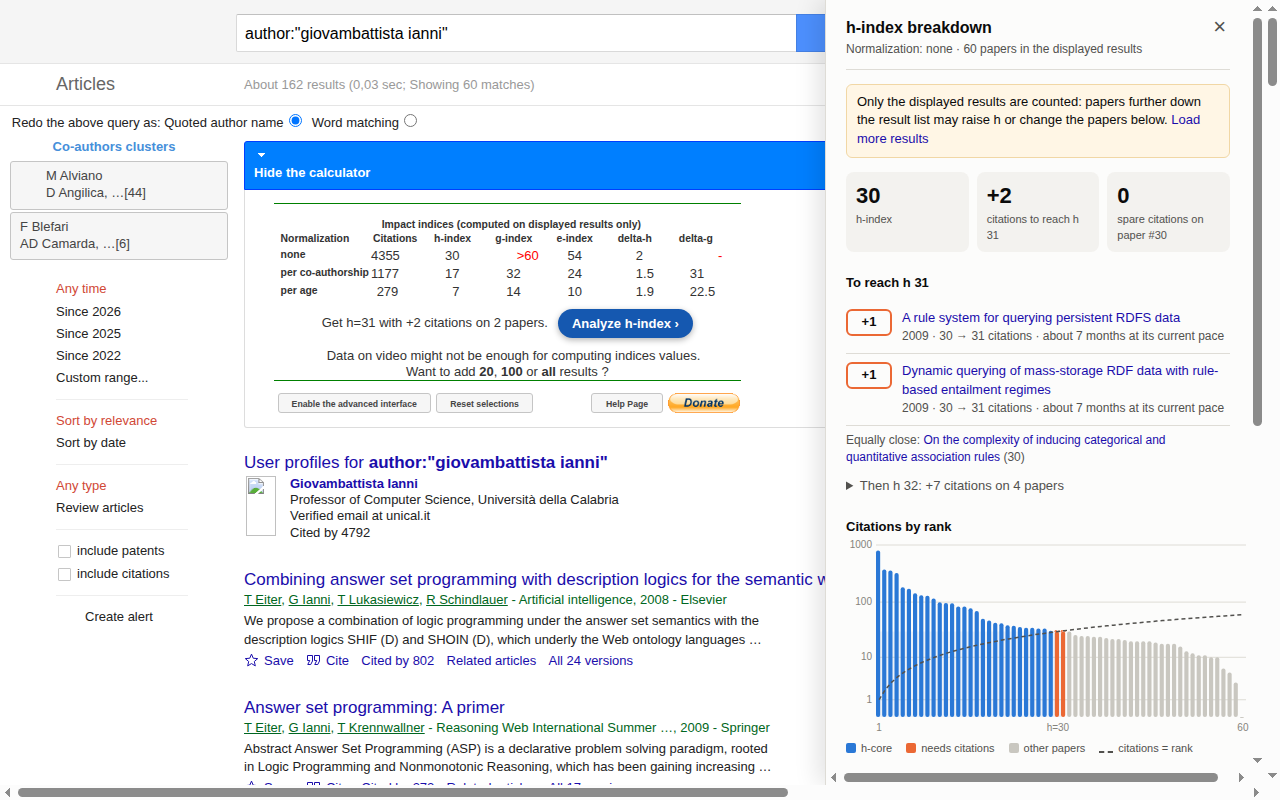Viewport: 1280px width, 800px height.
Task: Focus the search query input field
Action: point(516,33)
